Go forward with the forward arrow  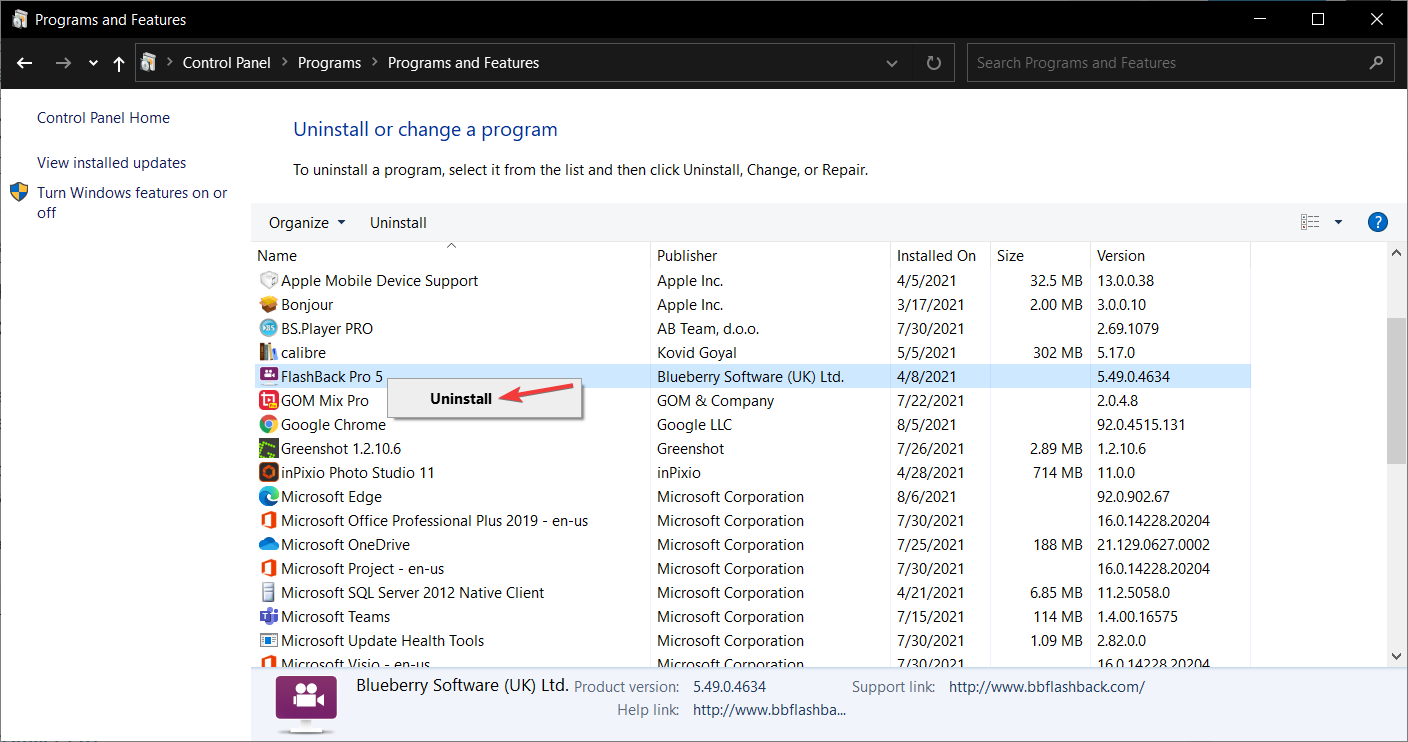point(63,63)
